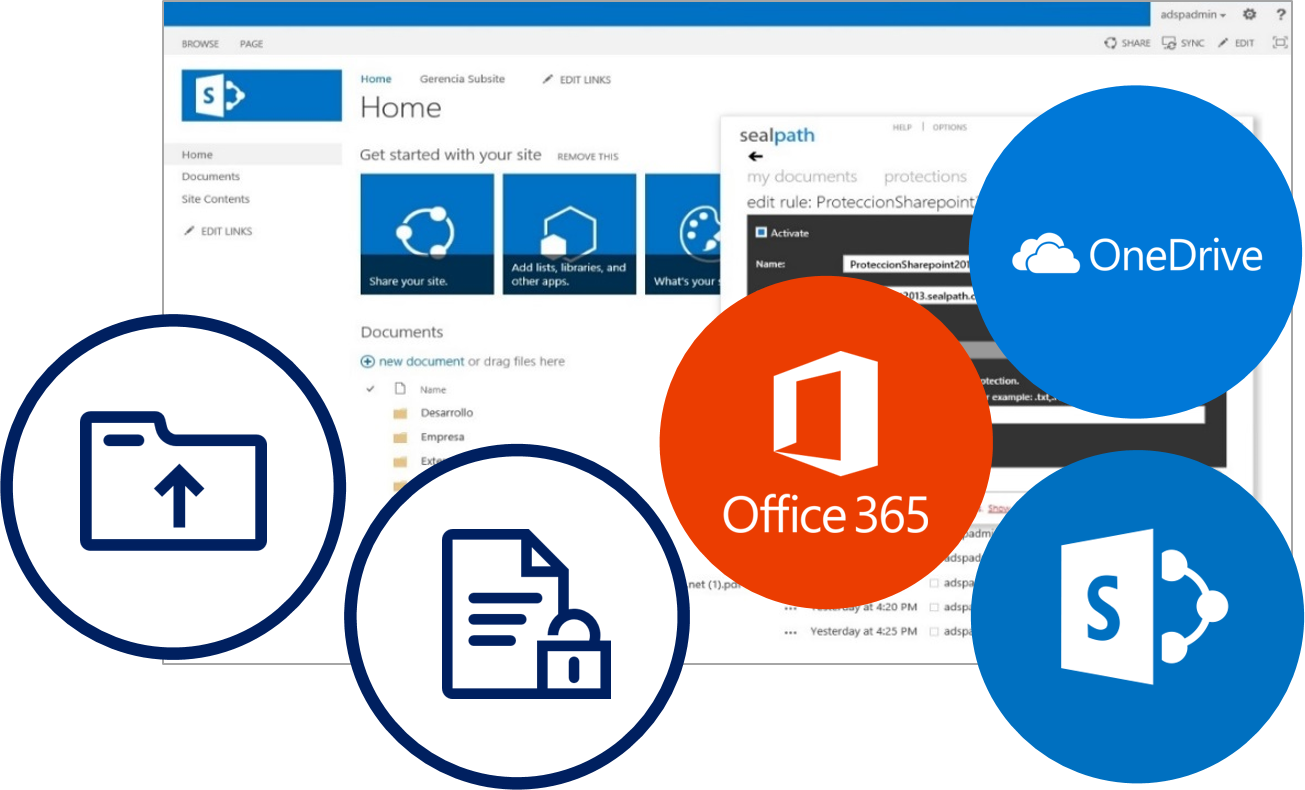The image size is (1305, 790).
Task: Click the EDIT pencil icon
Action: [1223, 43]
